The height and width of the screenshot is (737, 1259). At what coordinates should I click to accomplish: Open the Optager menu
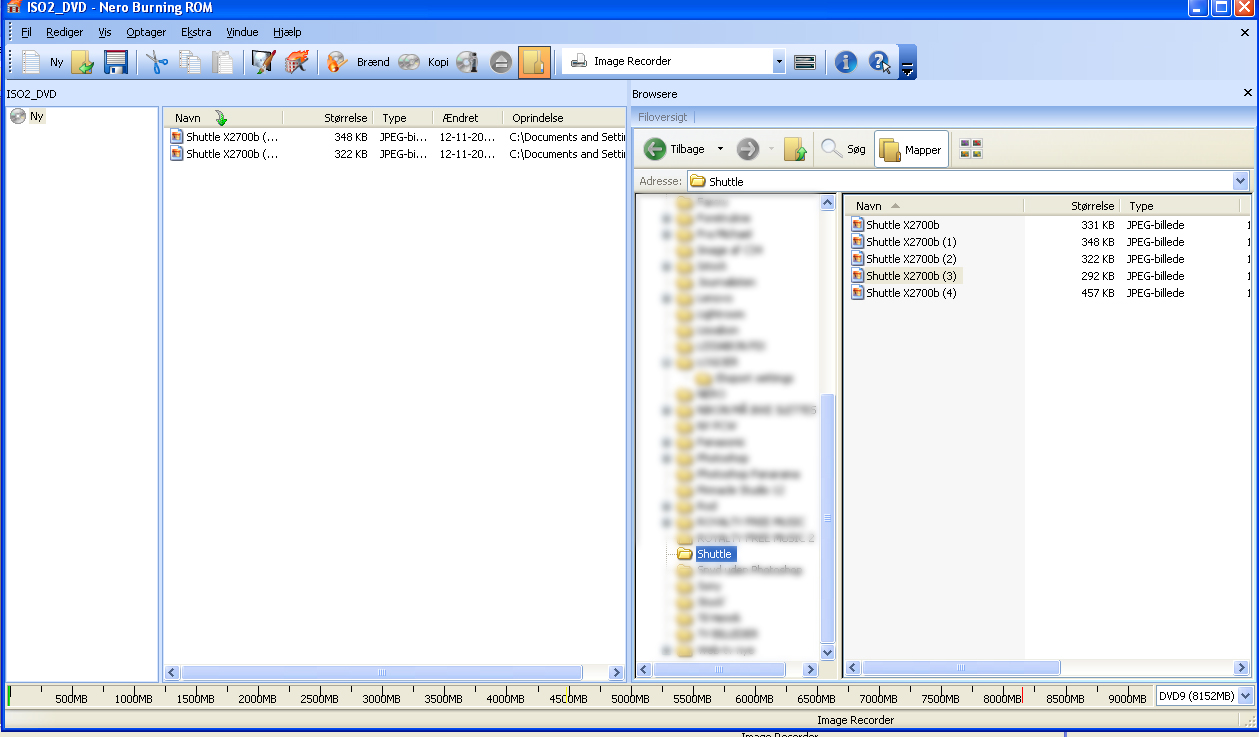coord(146,32)
